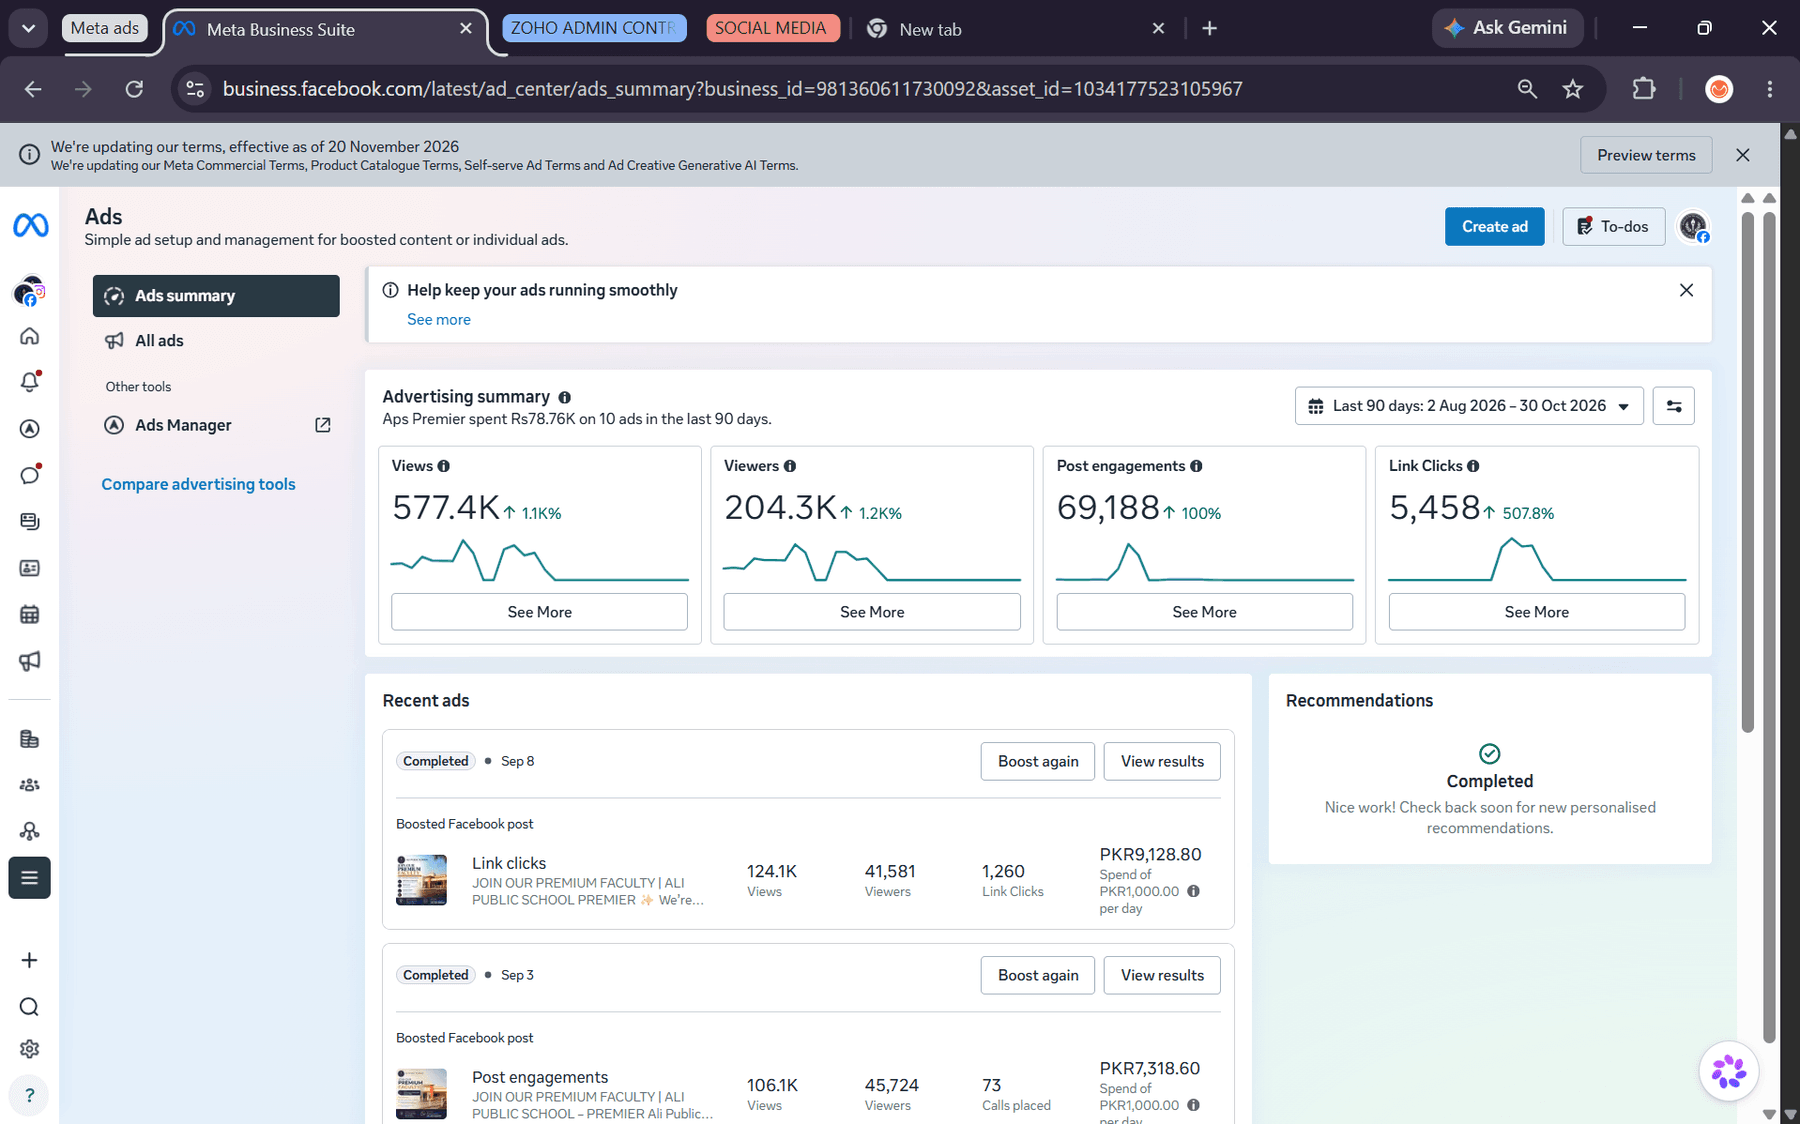Screen dimensions: 1800x1124
Task: Open the Home icon in left sidebar
Action: coord(30,336)
